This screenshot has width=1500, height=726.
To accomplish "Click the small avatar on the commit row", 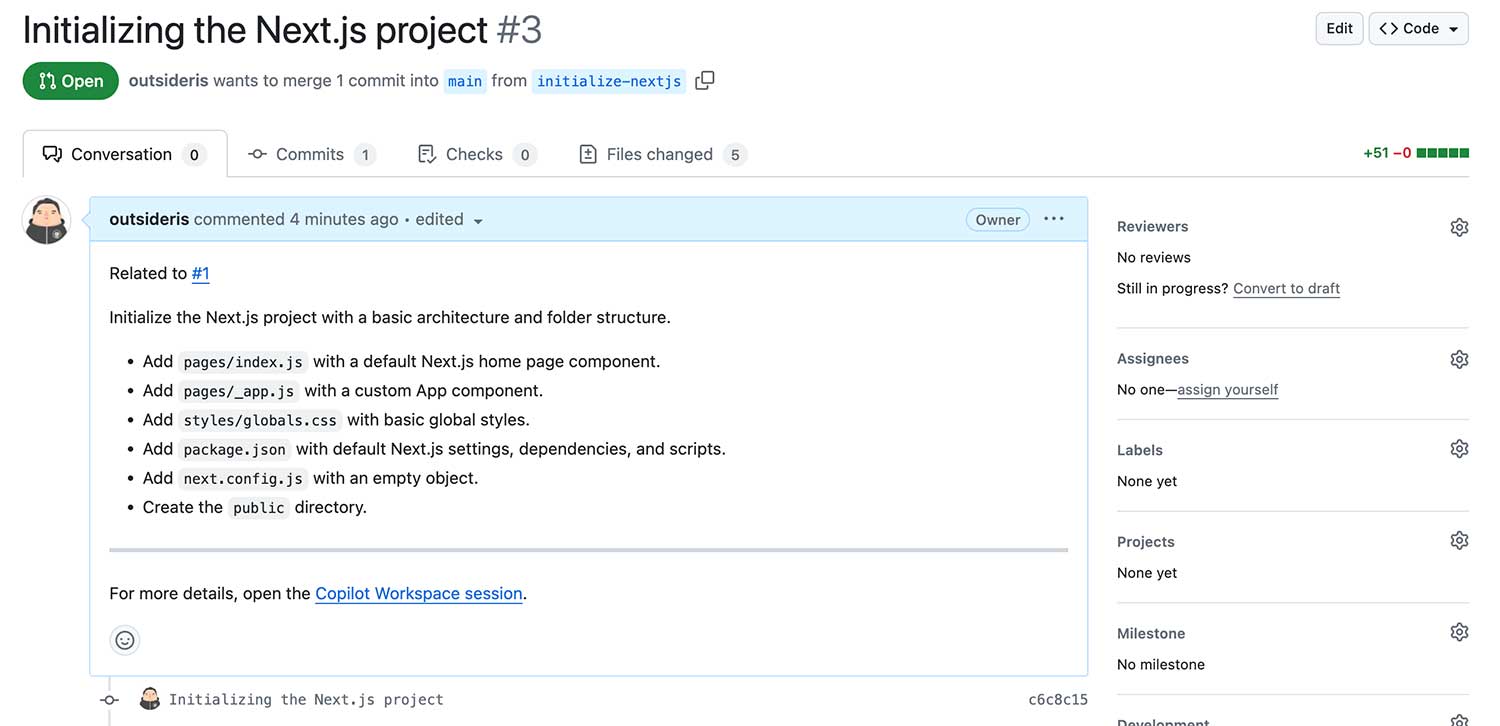I will click(x=150, y=699).
